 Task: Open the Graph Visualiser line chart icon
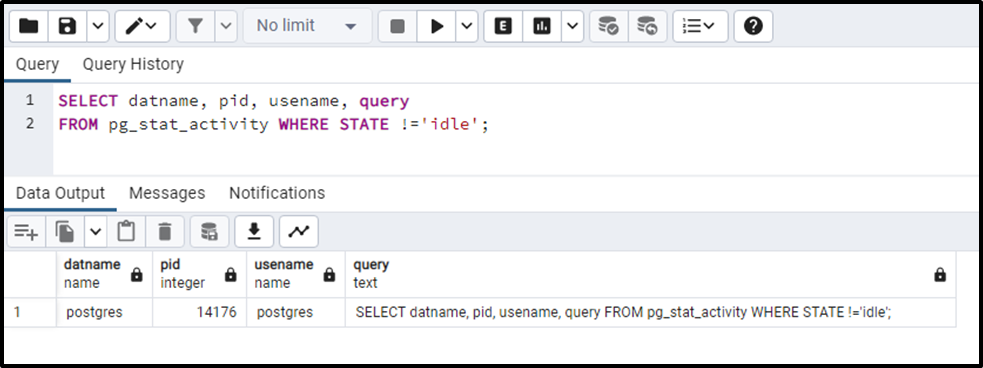299,232
